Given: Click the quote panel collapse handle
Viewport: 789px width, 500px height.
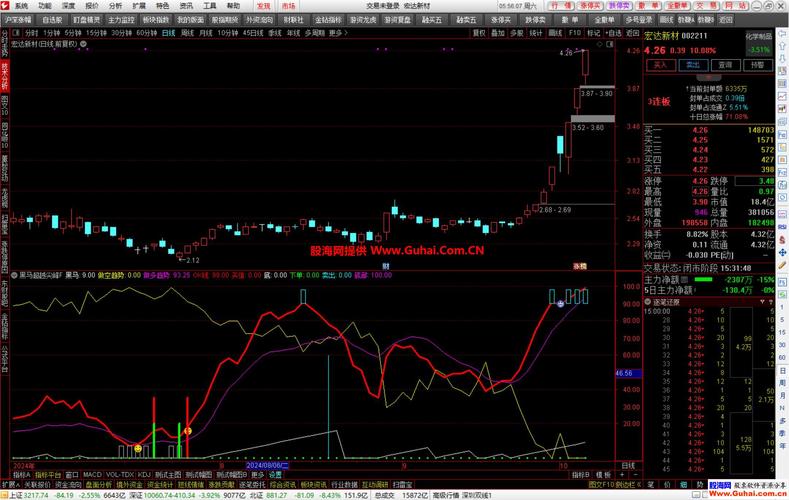Looking at the screenshot, I should 708,78.
